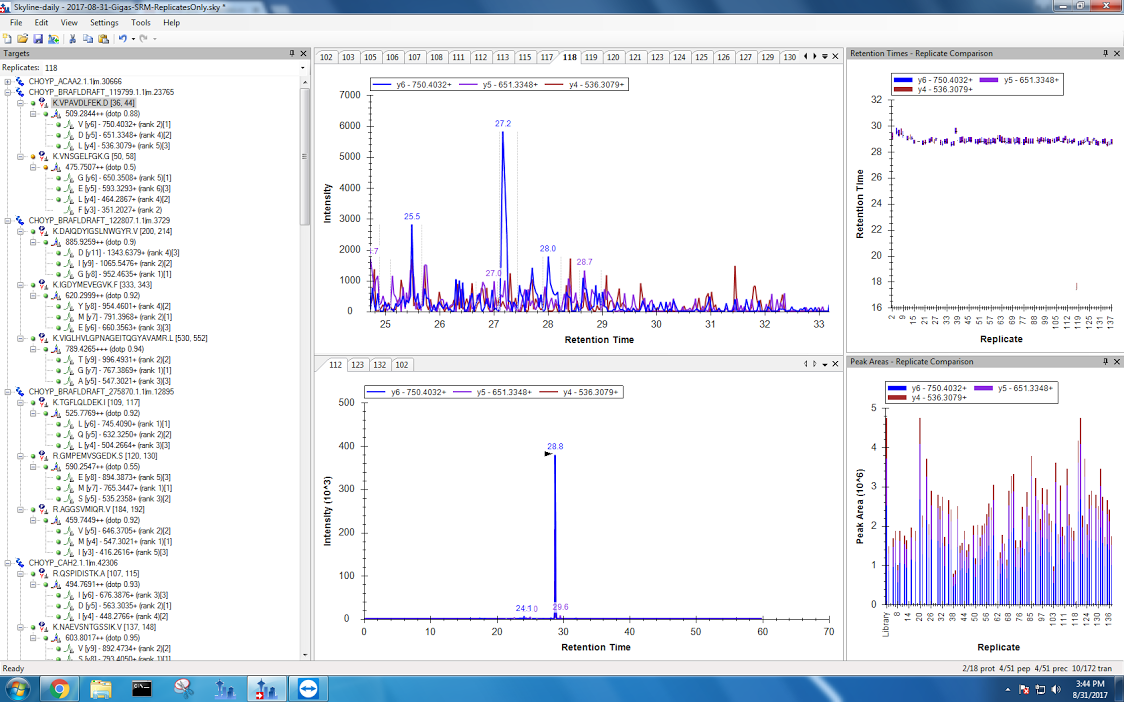The image size is (1124, 702).
Task: Switch to replicate tab 123 in the upper chromatogram
Action: click(x=657, y=57)
